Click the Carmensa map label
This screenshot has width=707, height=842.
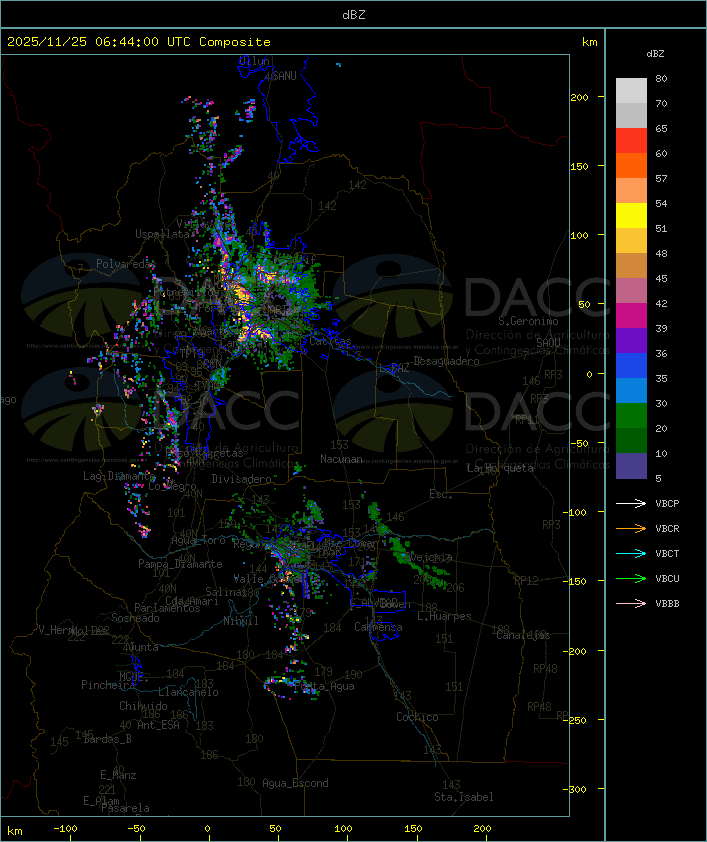point(378,627)
